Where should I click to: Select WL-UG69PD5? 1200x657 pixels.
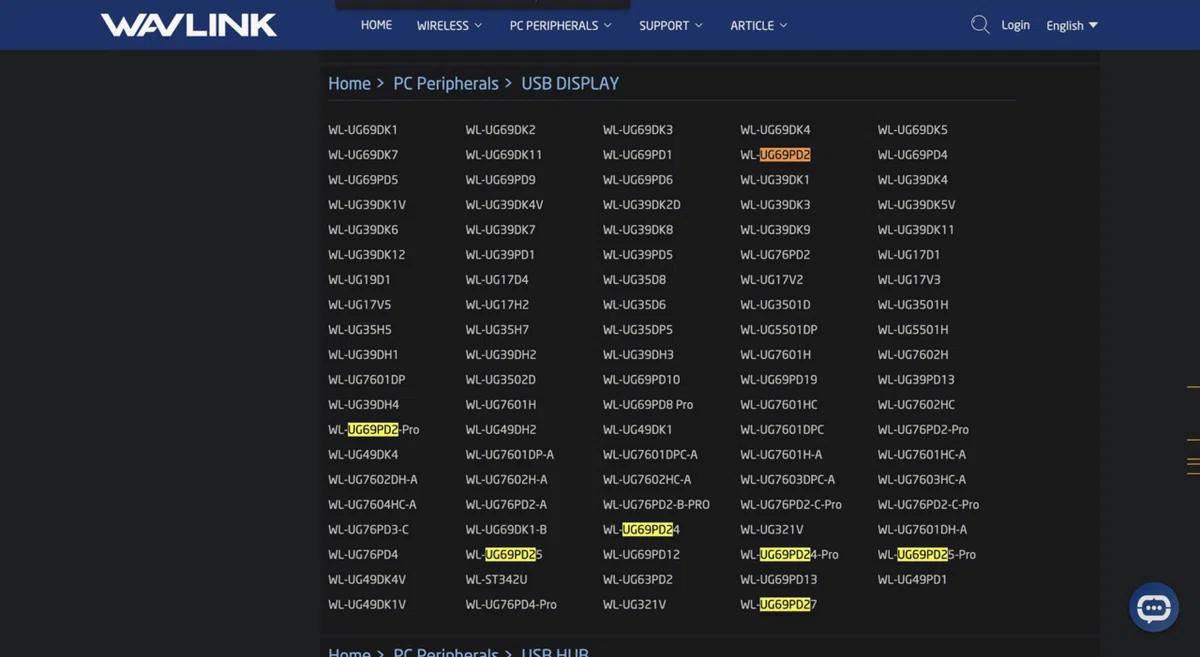tap(363, 180)
